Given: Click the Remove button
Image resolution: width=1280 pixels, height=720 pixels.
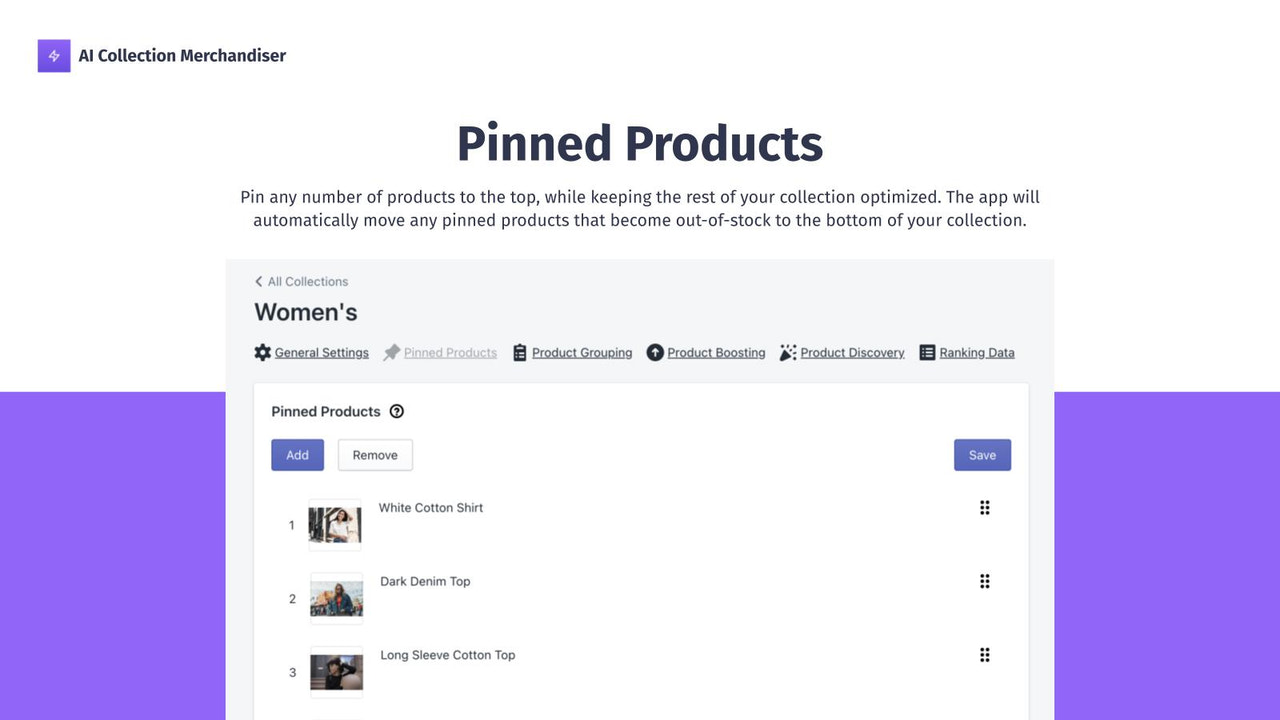Looking at the screenshot, I should tap(375, 454).
